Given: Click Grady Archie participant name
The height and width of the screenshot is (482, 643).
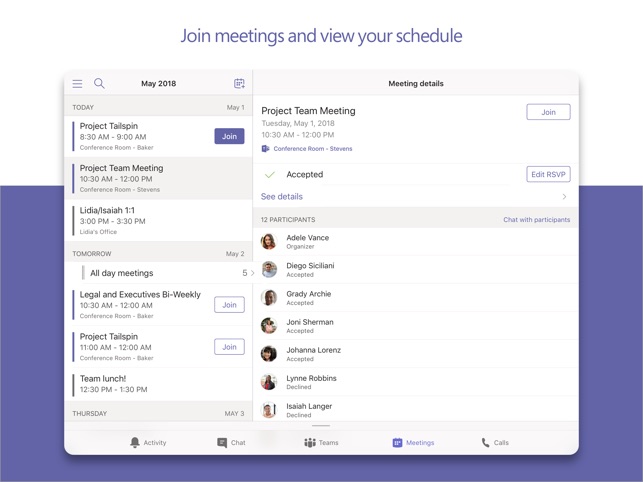Looking at the screenshot, I should [x=309, y=294].
